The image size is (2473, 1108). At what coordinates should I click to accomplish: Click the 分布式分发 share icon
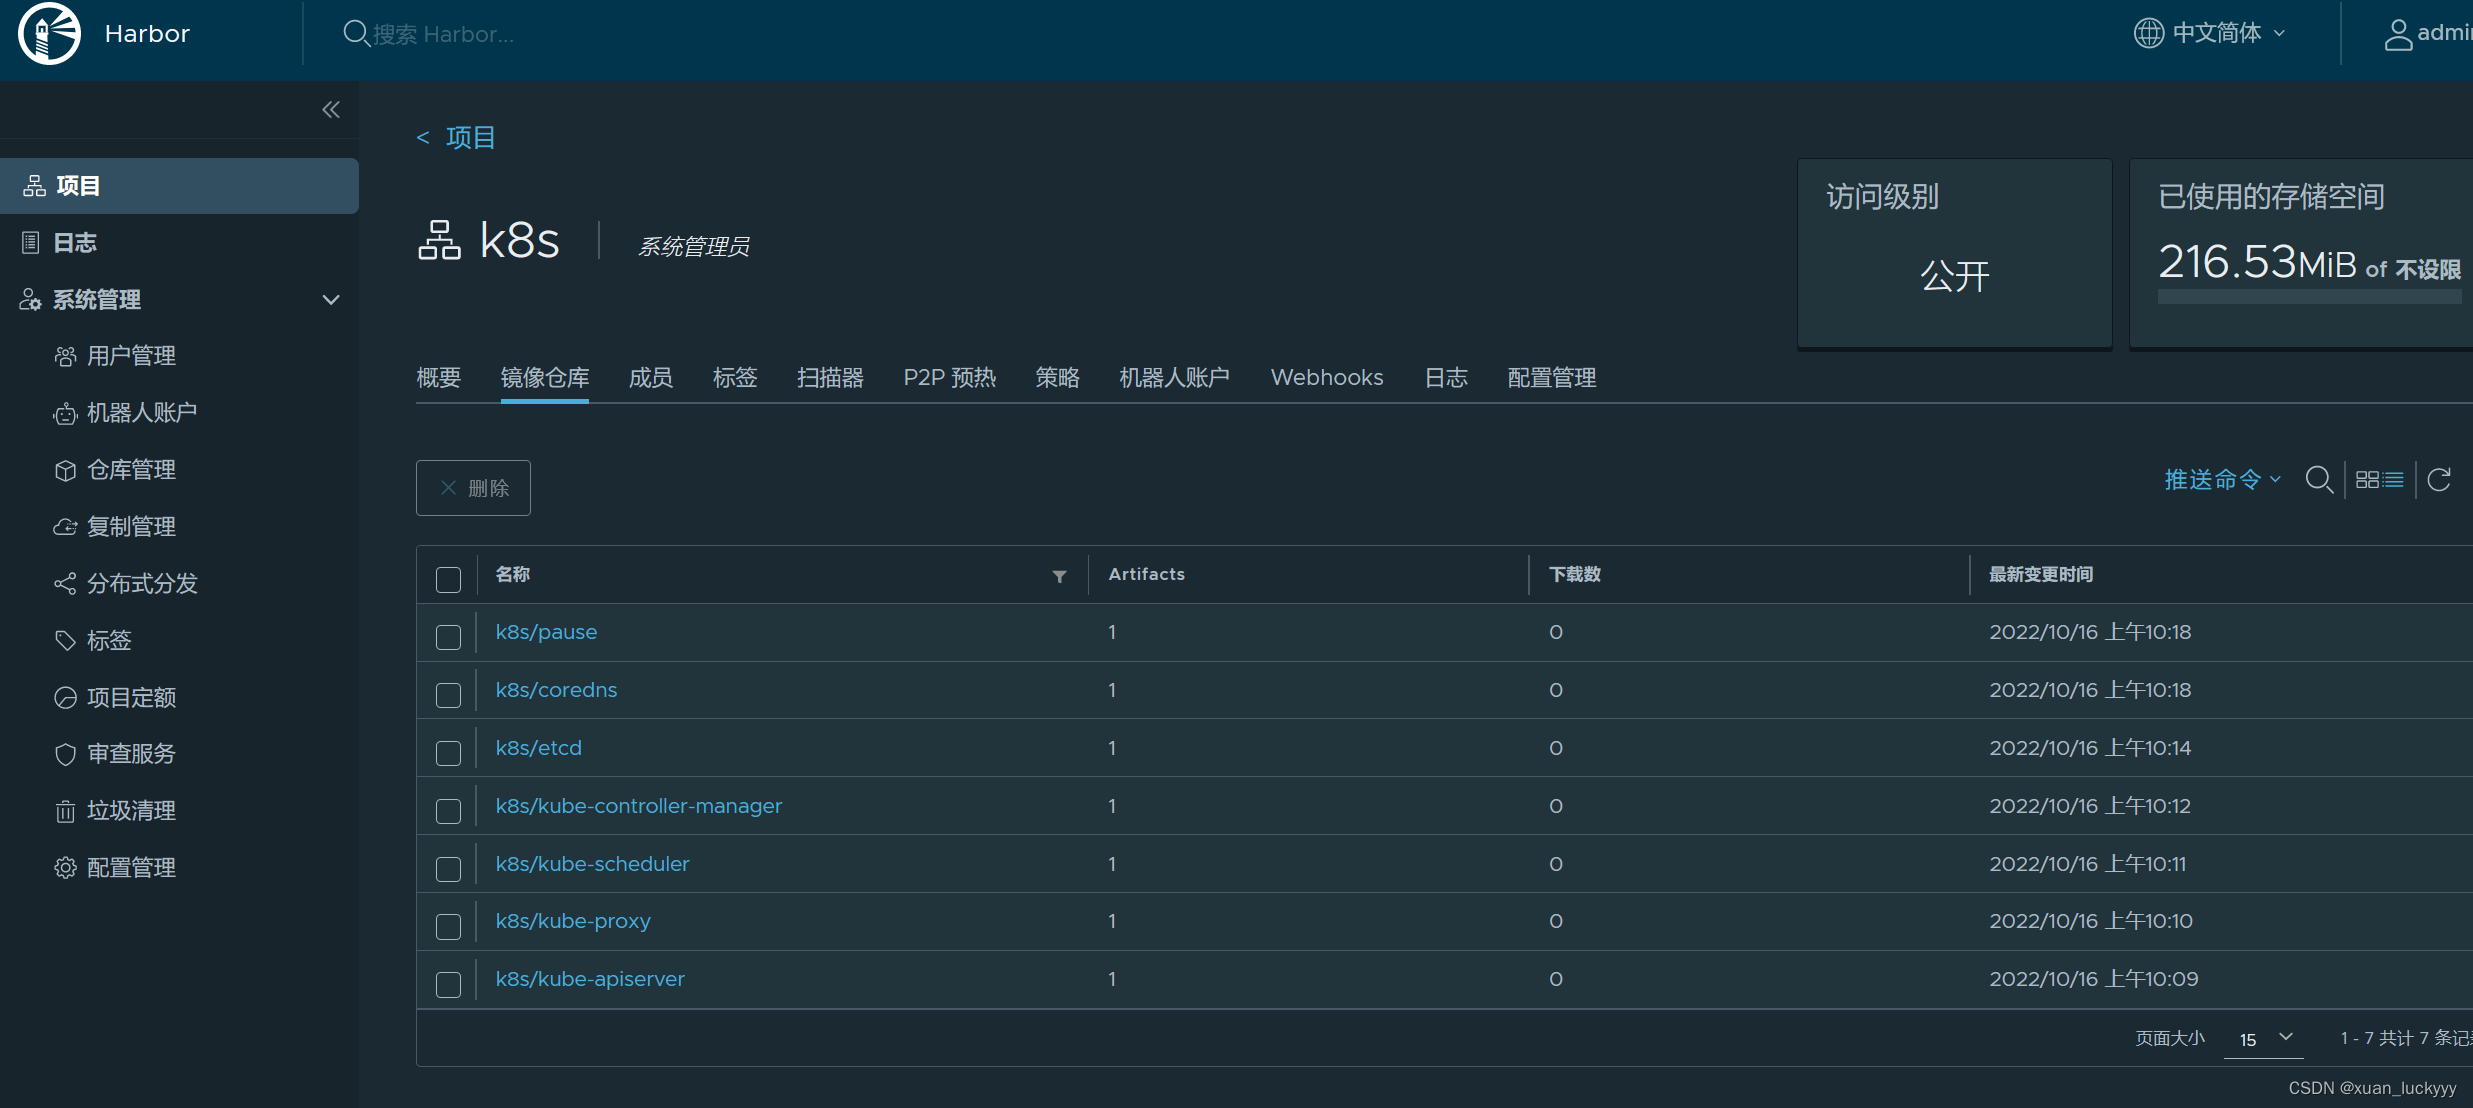pyautogui.click(x=65, y=584)
